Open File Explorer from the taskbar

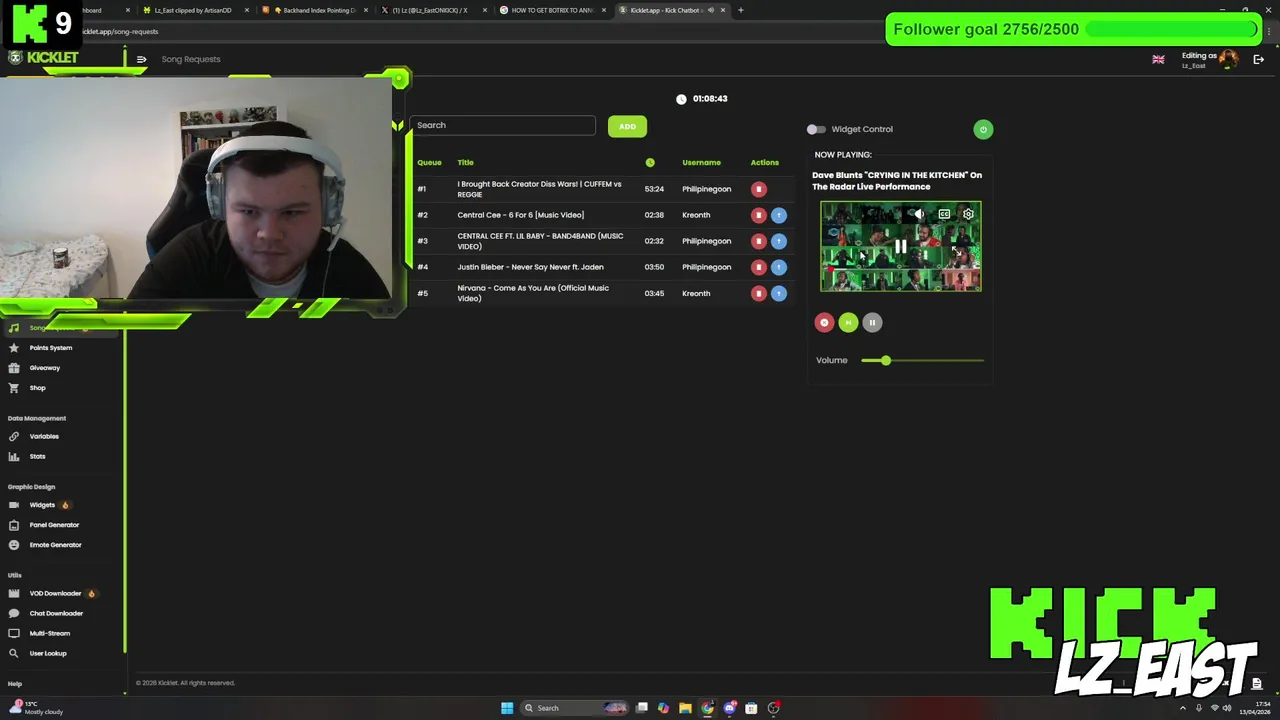pos(685,708)
